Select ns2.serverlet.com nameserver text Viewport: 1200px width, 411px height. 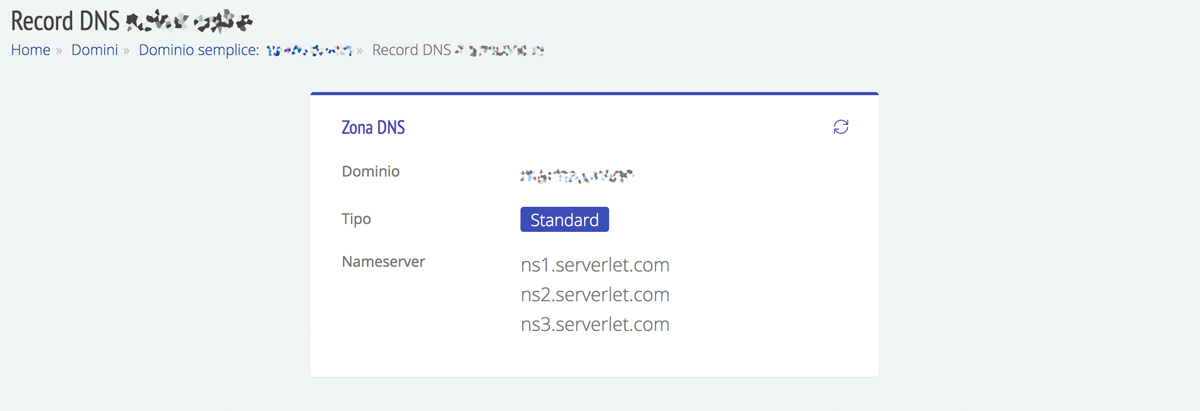595,295
